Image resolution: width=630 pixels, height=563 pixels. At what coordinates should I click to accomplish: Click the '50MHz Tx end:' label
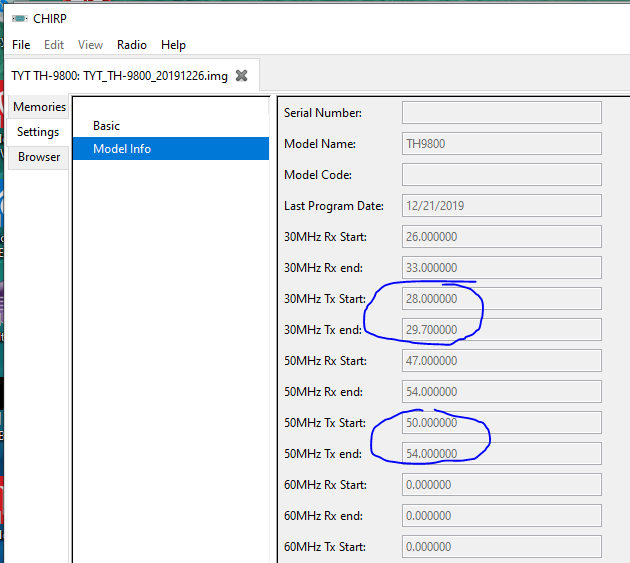point(323,453)
